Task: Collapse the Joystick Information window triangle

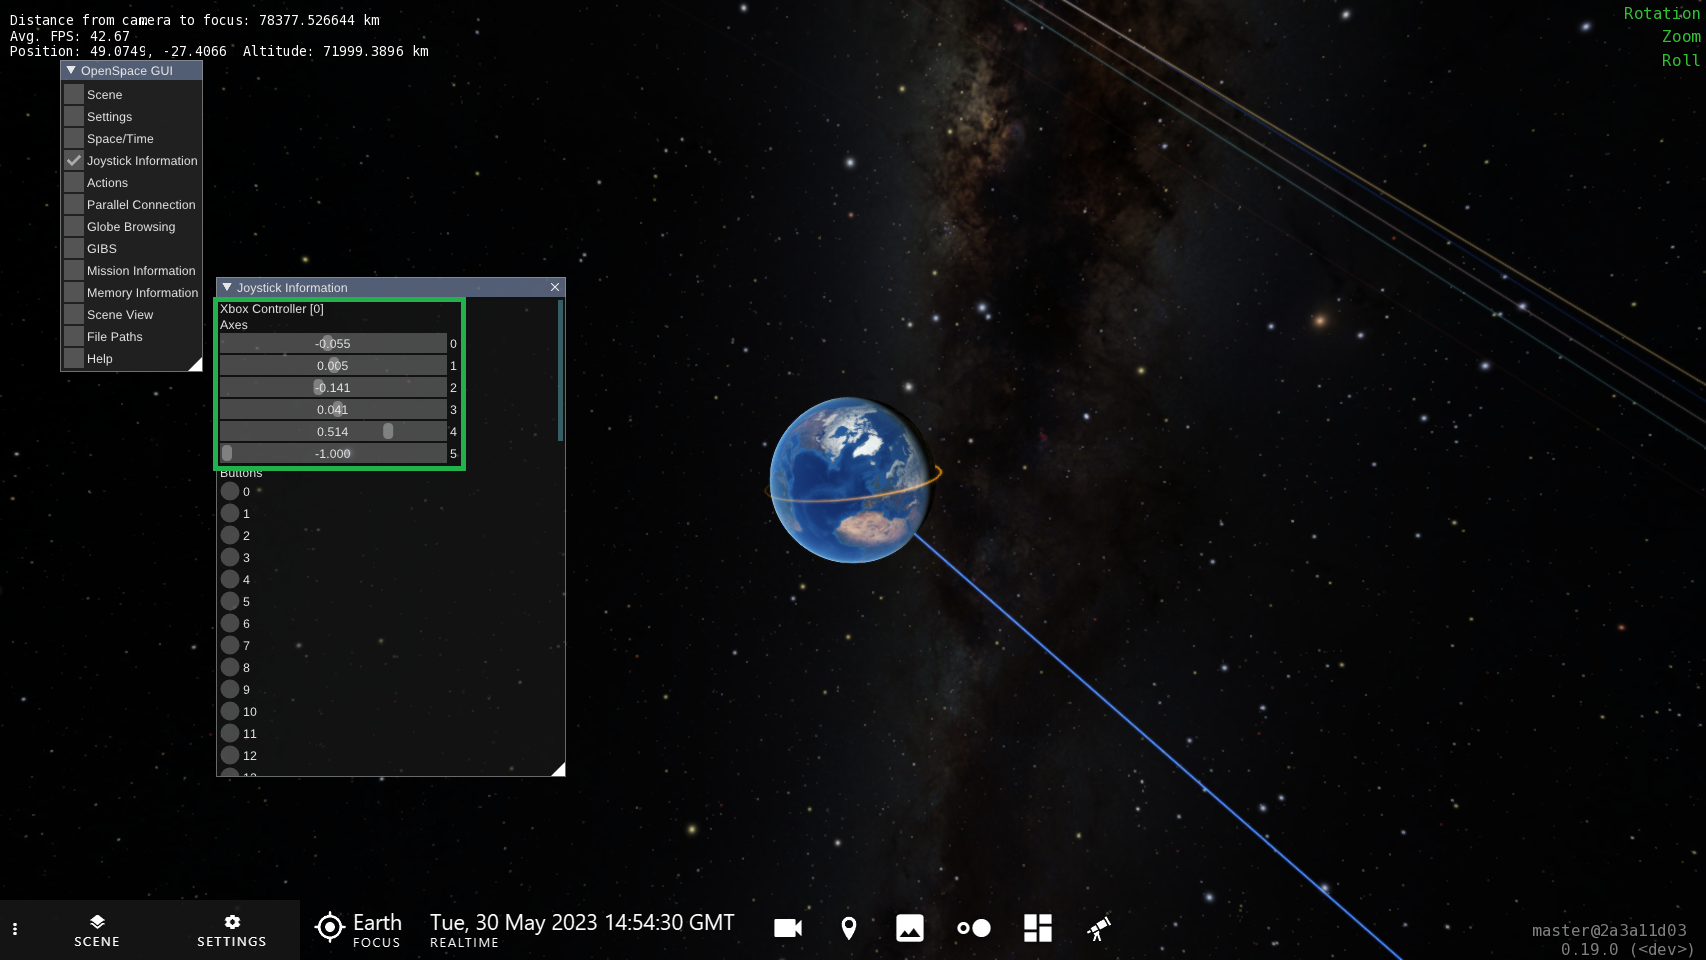Action: point(227,287)
